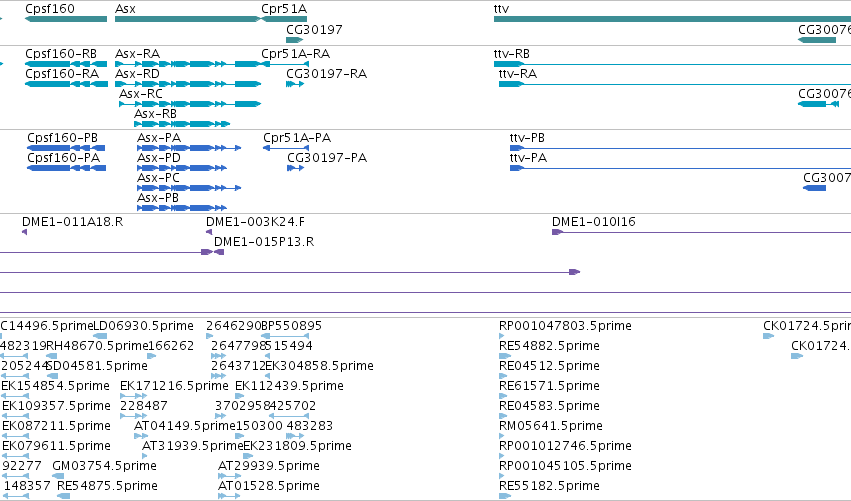Viewport: 851px width, 501px height.
Task: Click the ttv-PB protein label
Action: (x=527, y=138)
